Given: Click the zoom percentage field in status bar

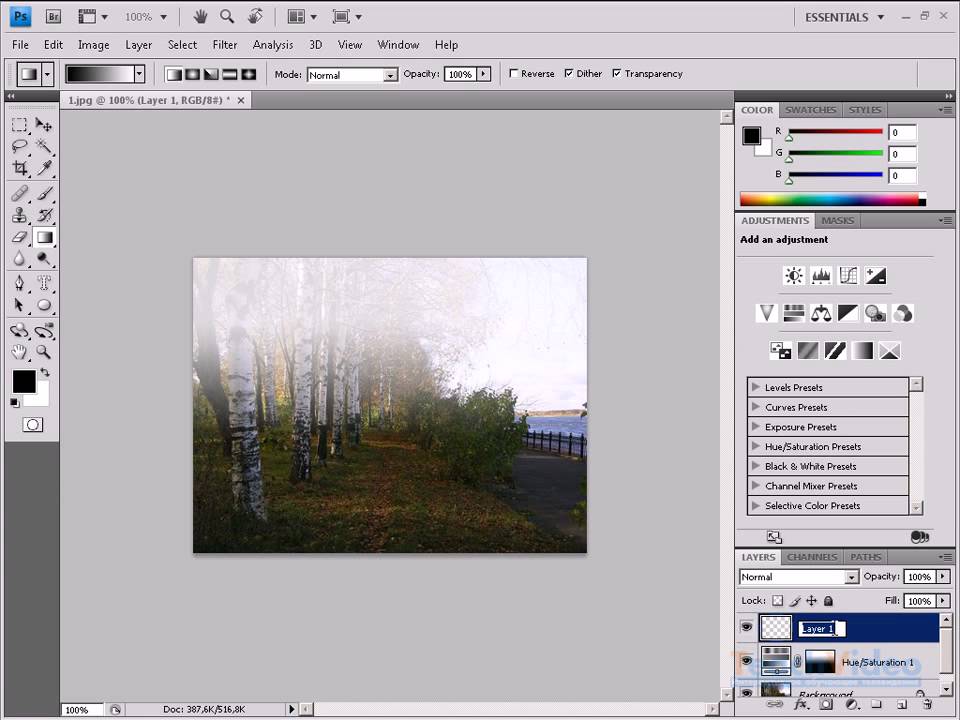Looking at the screenshot, I should point(81,710).
